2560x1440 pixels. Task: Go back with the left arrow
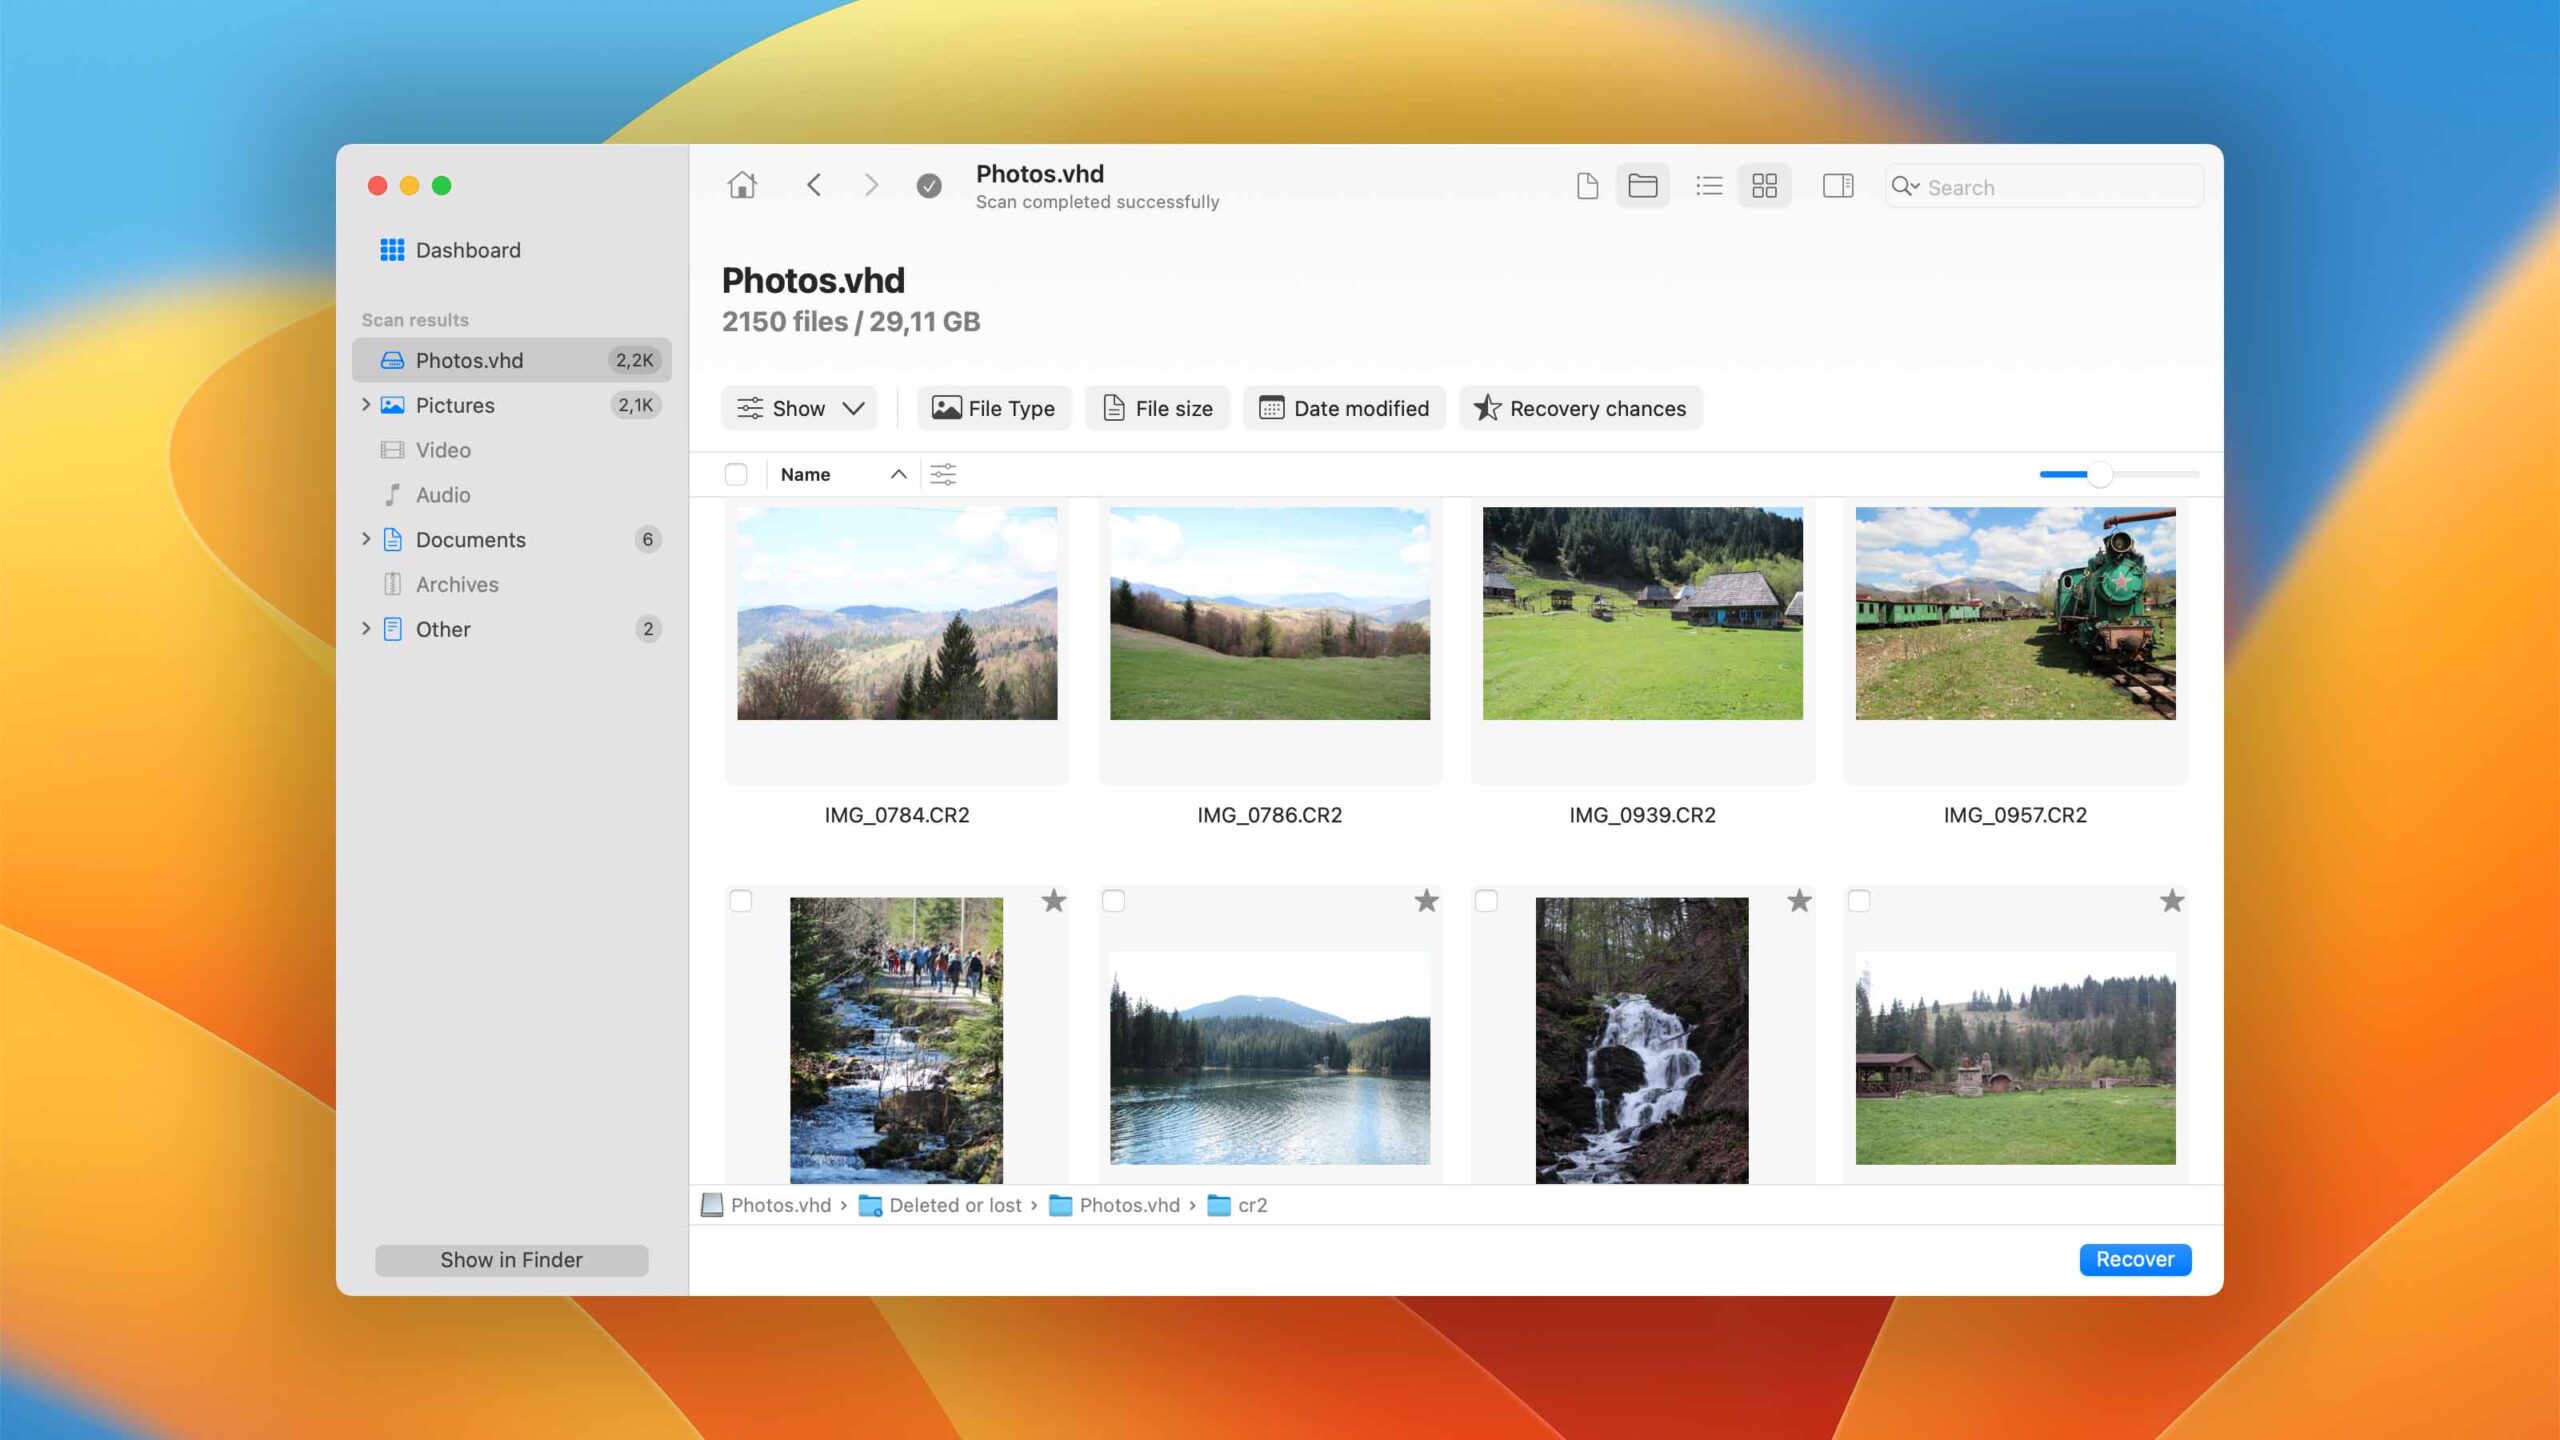(814, 185)
